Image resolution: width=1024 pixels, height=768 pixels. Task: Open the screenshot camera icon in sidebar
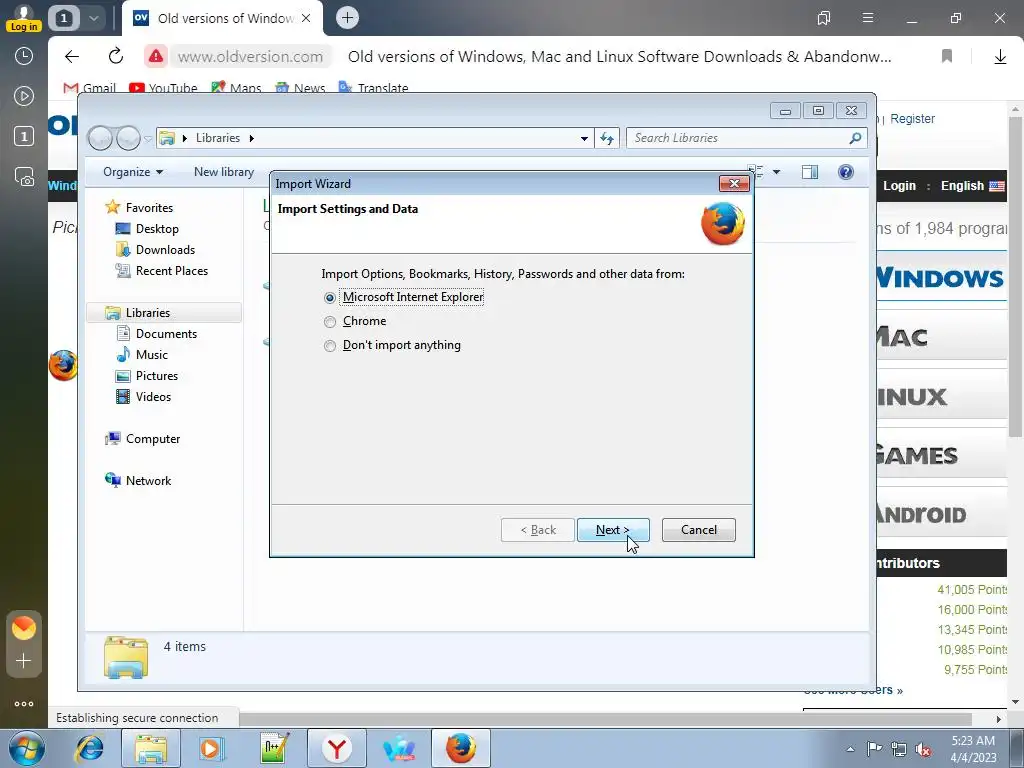24,177
